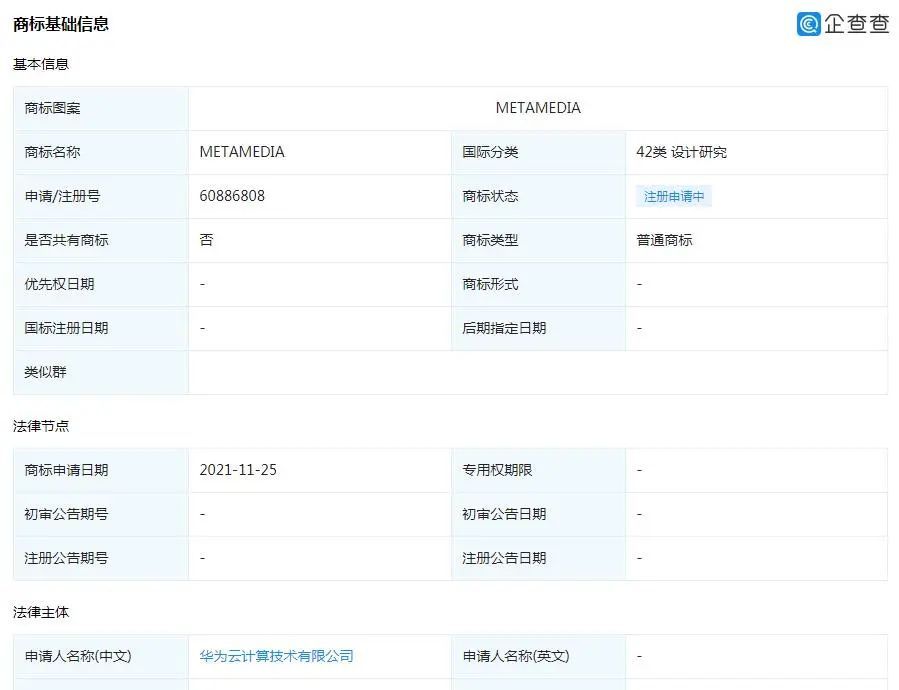
Task: Click the 基本信息 section title
Action: tap(41, 64)
